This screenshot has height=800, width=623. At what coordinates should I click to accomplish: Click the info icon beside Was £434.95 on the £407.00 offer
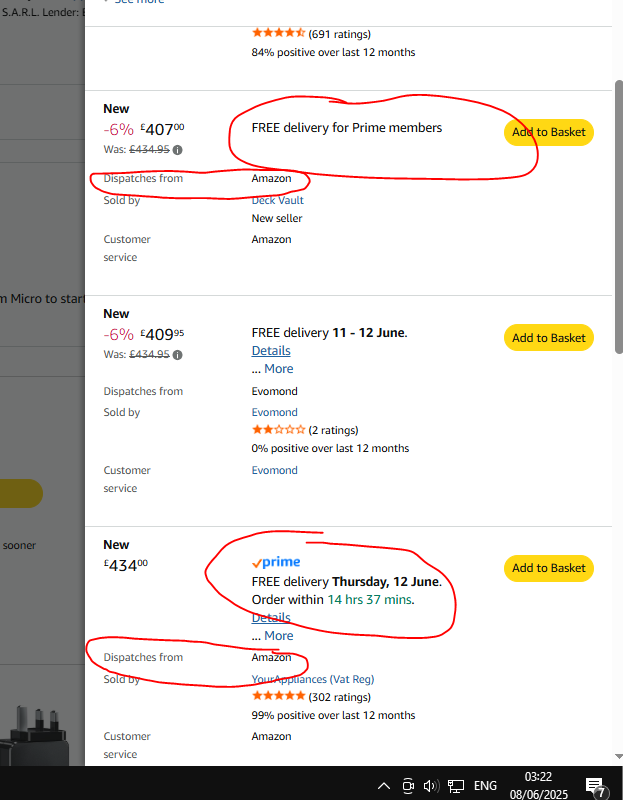177,150
